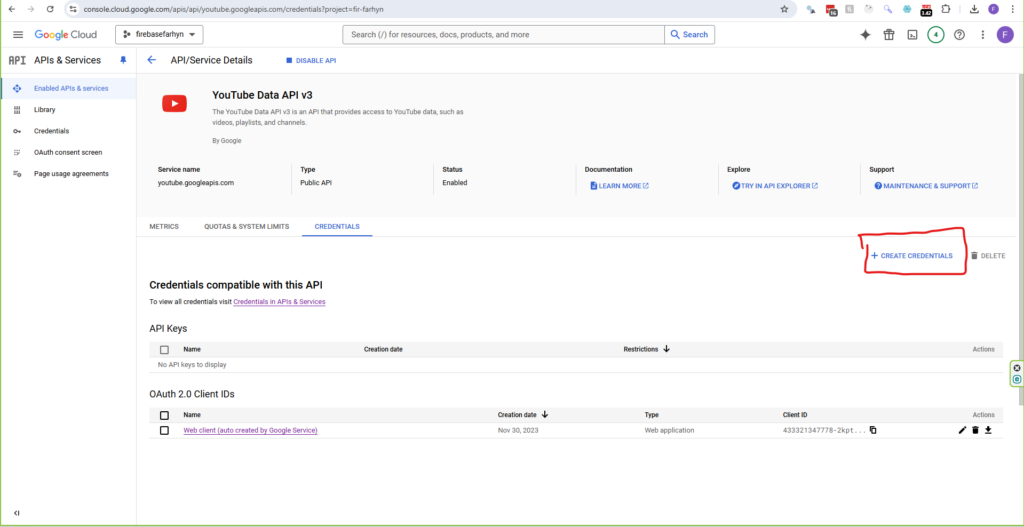Click the Create Credentials button
1024x527 pixels.
click(911, 256)
